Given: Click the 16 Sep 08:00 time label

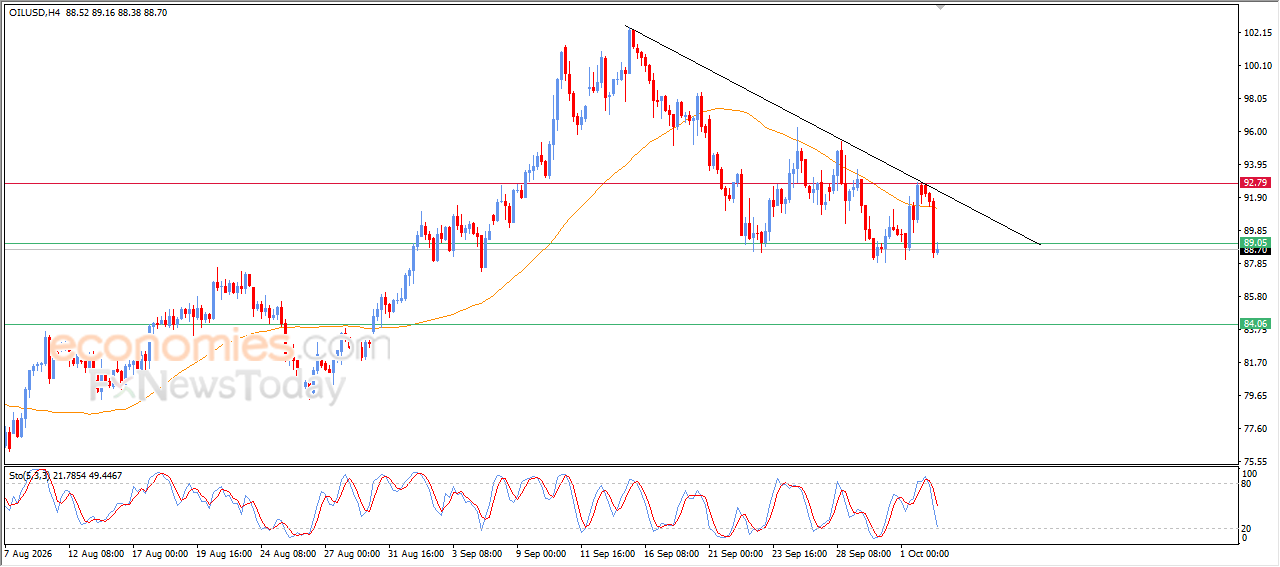Looking at the screenshot, I should tap(671, 553).
